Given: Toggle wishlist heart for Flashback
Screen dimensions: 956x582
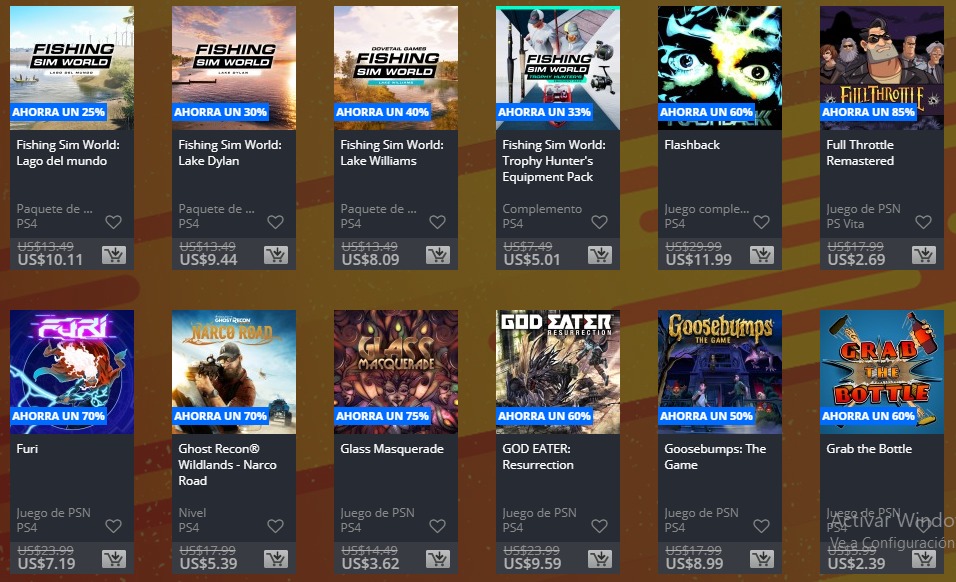Looking at the screenshot, I should click(762, 222).
